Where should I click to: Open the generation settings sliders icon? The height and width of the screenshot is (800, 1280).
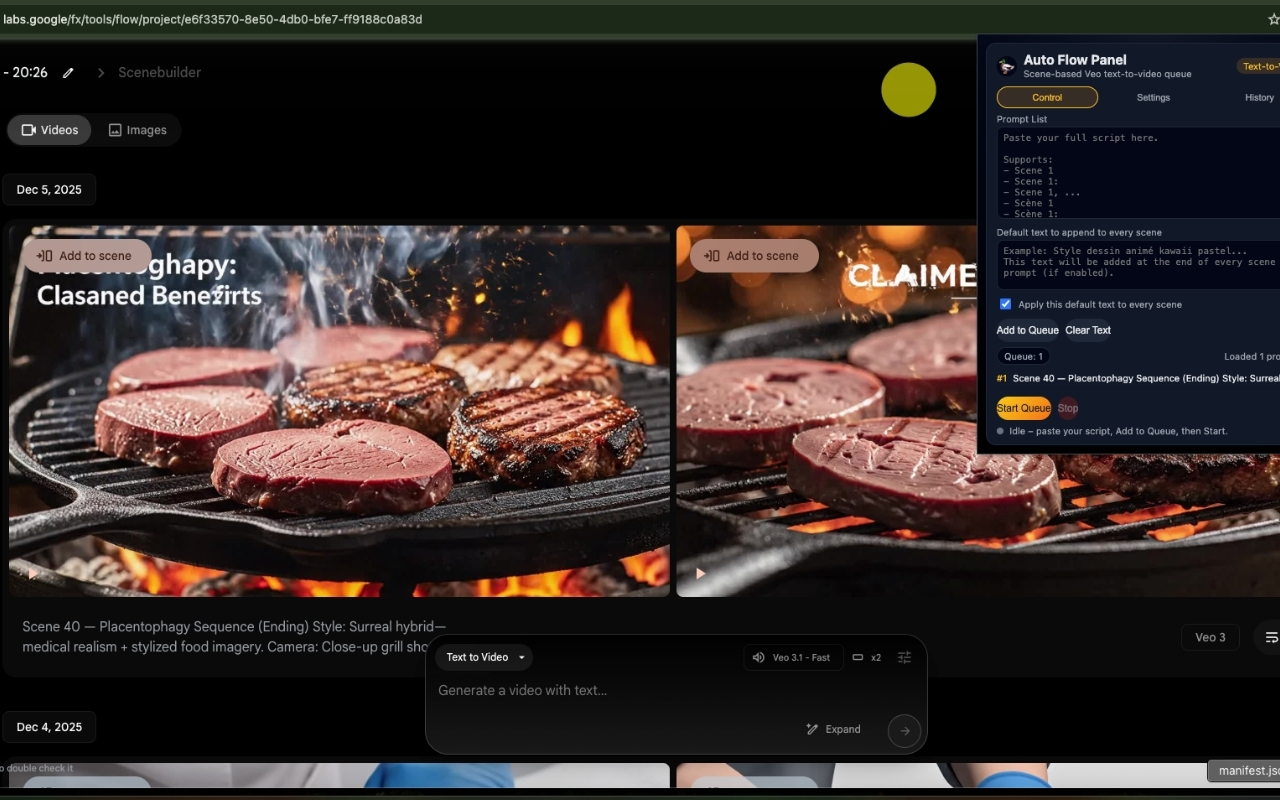pos(904,657)
